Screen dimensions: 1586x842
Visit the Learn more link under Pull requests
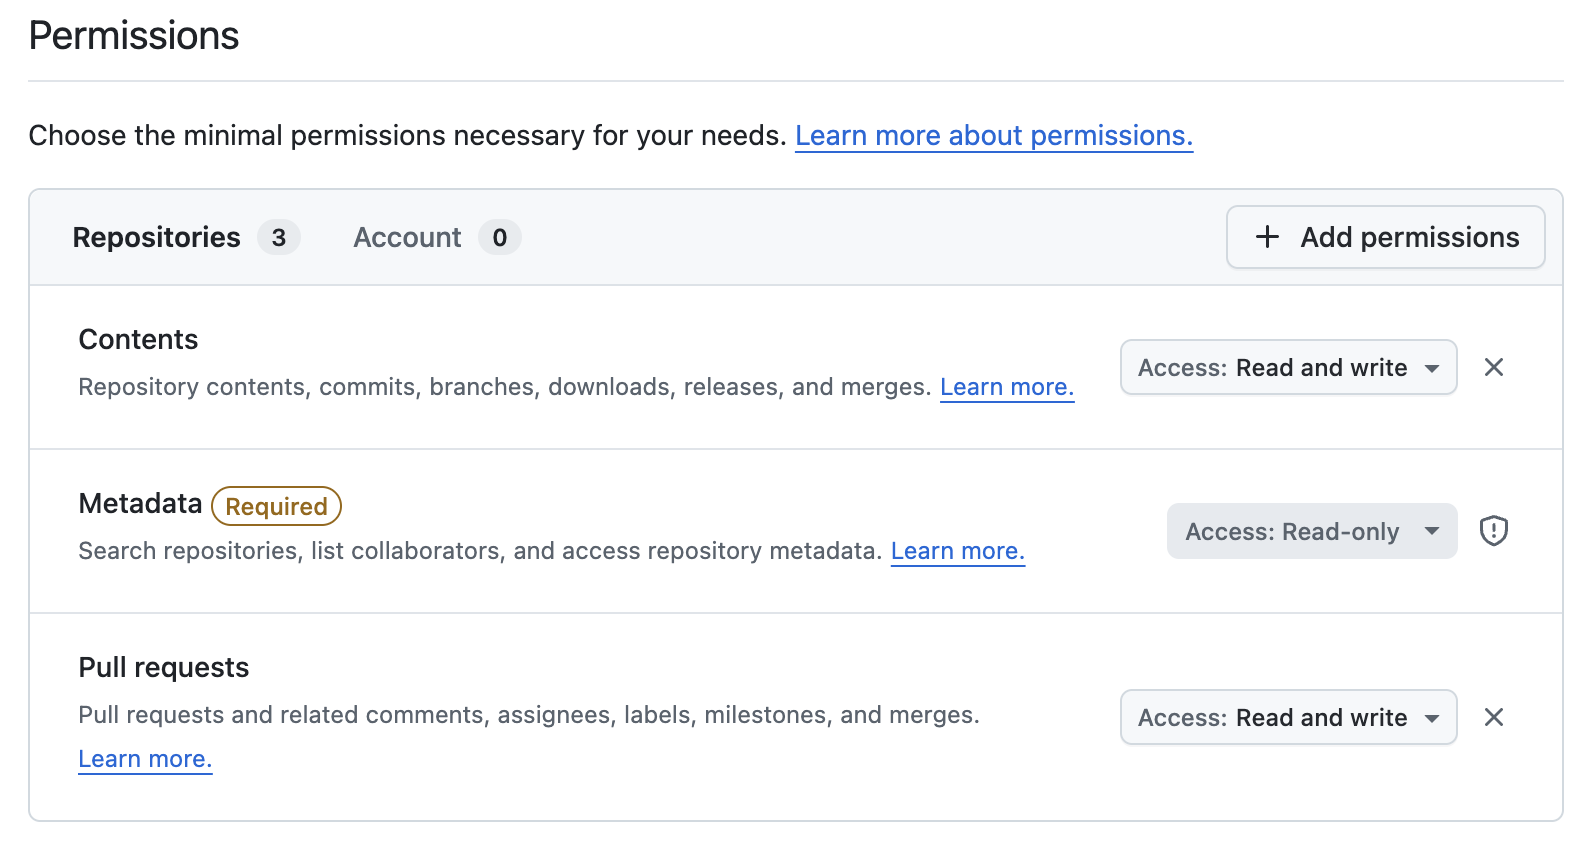pos(145,759)
